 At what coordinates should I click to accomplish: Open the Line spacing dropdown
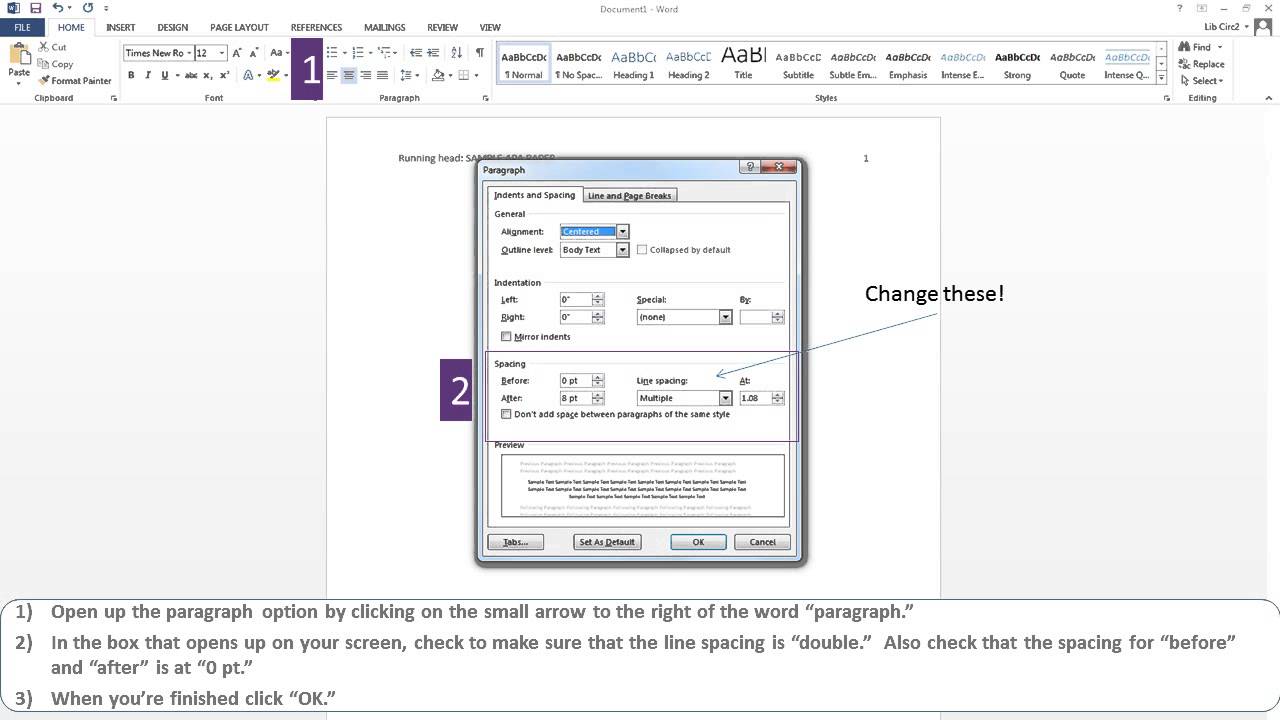(x=726, y=398)
